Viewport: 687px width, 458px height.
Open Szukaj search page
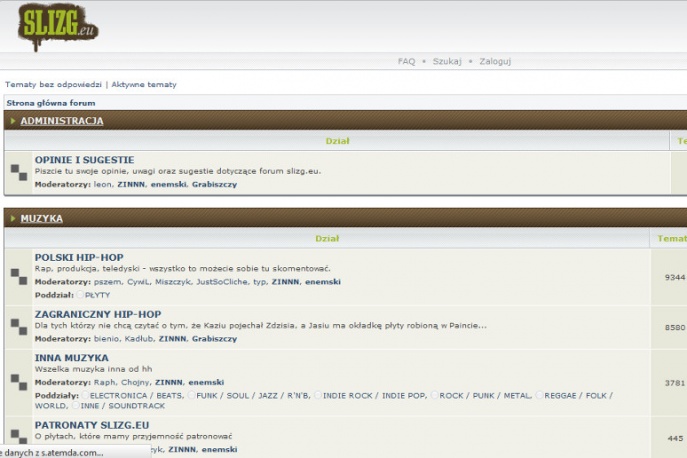(x=447, y=61)
